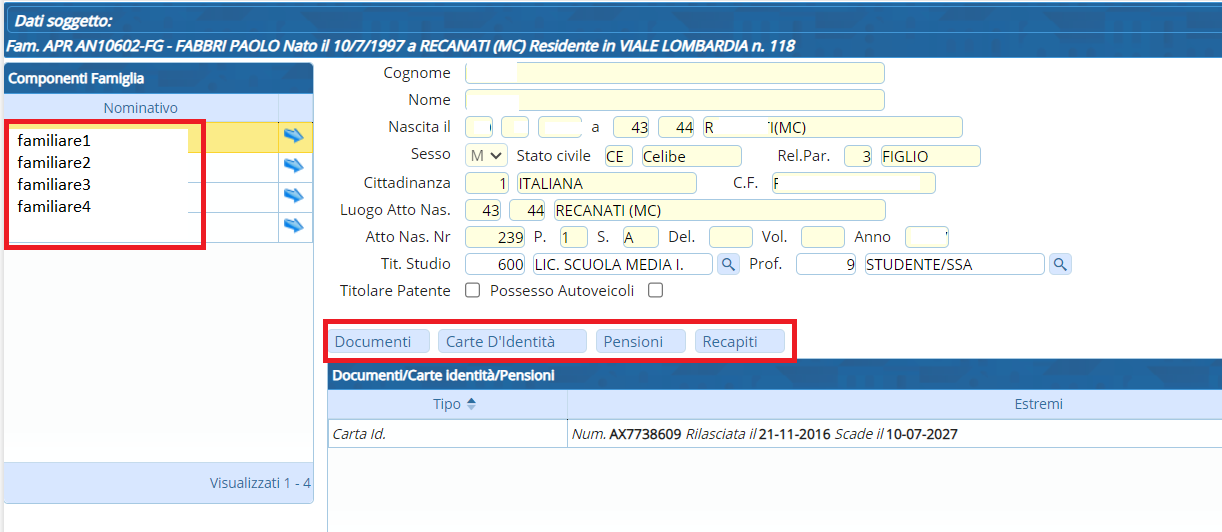
Task: Click into the Cognome field
Action: tap(674, 73)
